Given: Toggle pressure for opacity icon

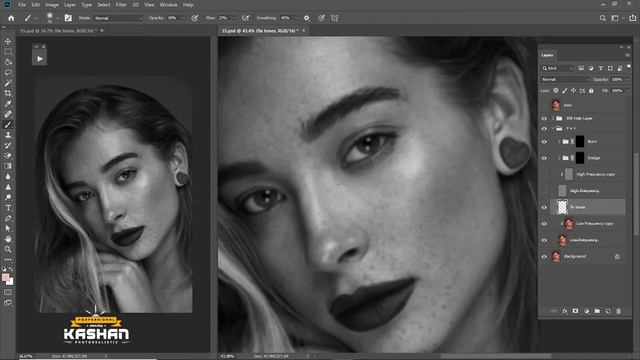Looking at the screenshot, I should coord(195,18).
